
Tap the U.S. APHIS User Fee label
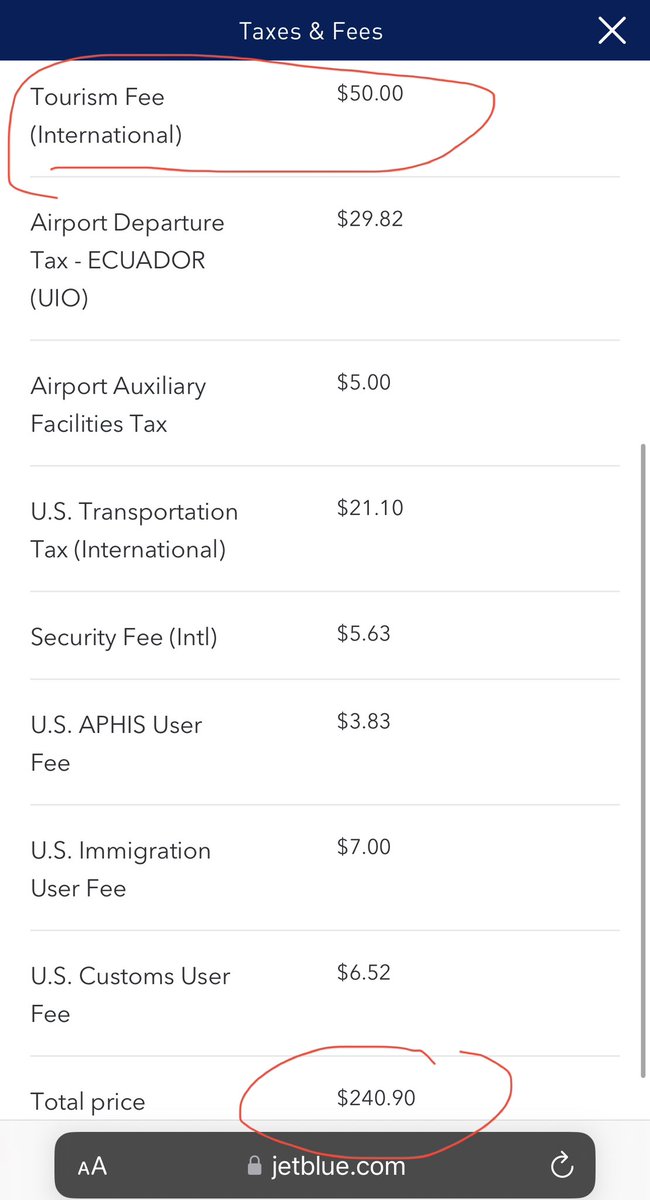(116, 743)
